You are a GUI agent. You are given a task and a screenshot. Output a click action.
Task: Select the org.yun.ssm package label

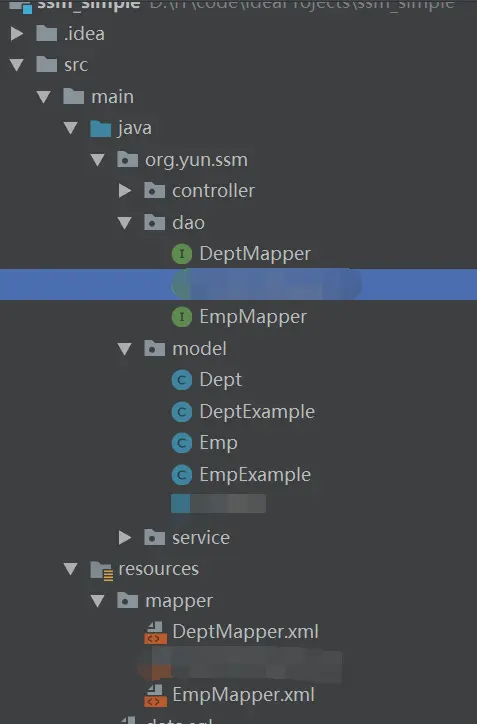coord(196,160)
